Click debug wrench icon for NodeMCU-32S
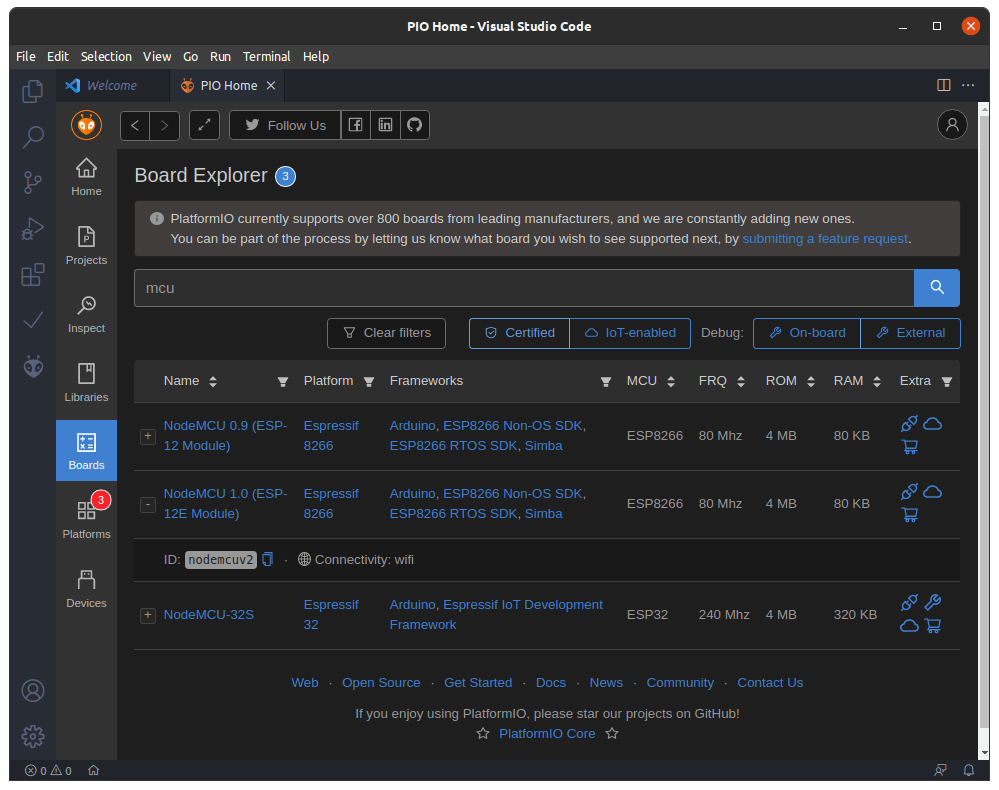The width and height of the screenshot is (999, 790). pos(933,602)
